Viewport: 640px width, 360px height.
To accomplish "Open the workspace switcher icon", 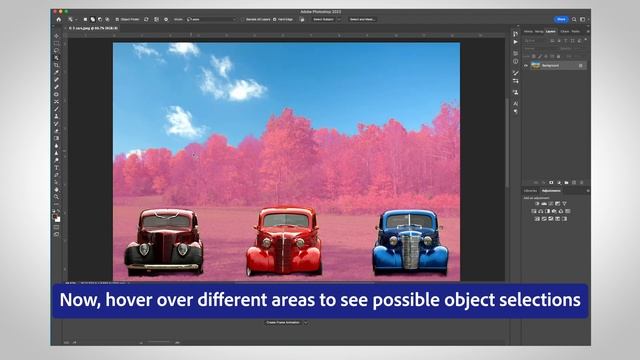I will click(583, 19).
